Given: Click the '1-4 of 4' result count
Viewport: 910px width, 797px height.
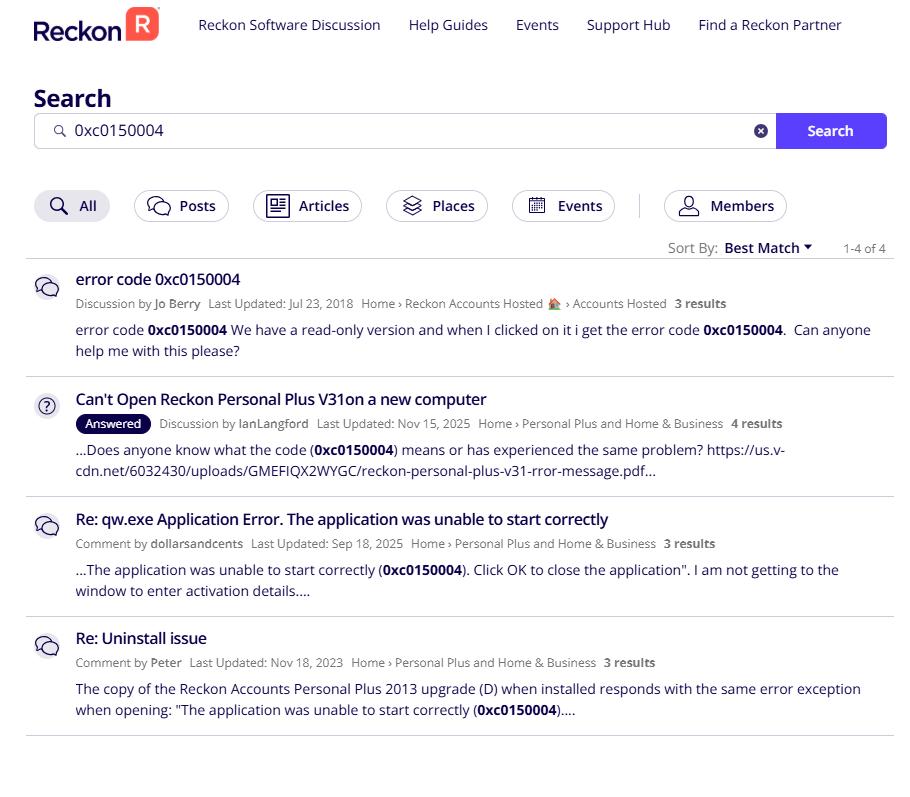Looking at the screenshot, I should [x=864, y=248].
